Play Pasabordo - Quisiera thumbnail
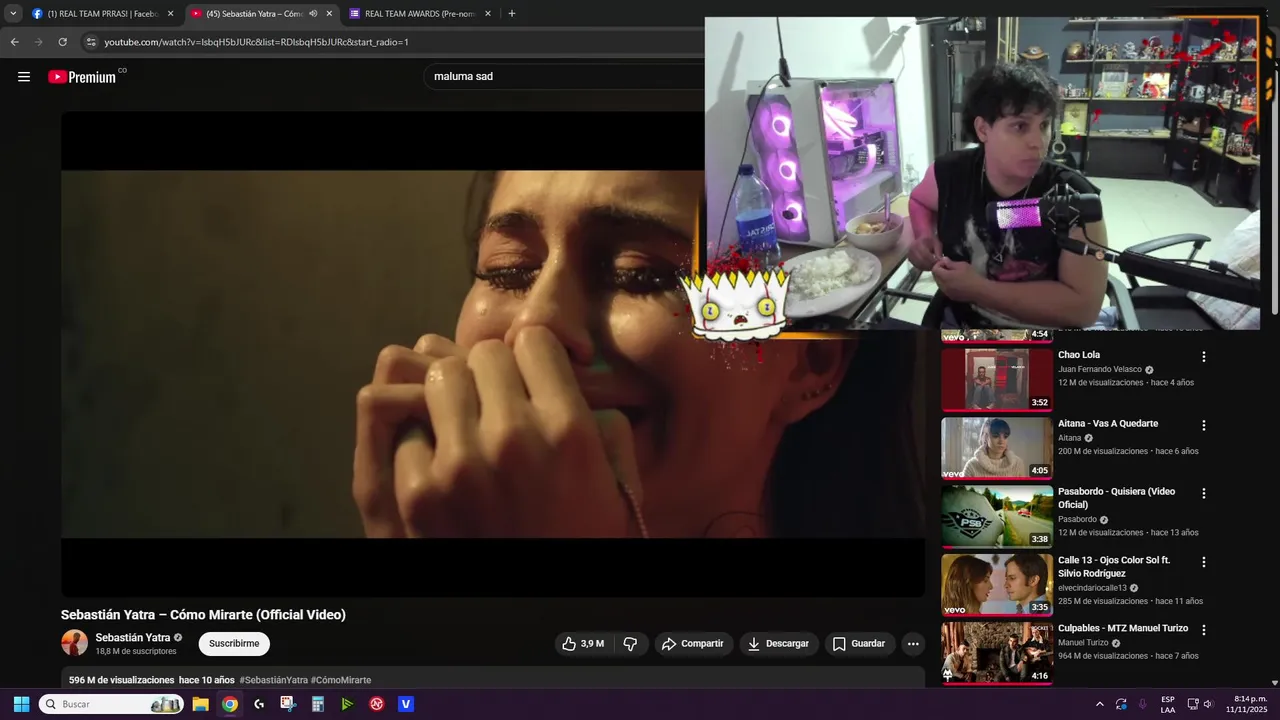This screenshot has width=1280, height=720. [997, 516]
